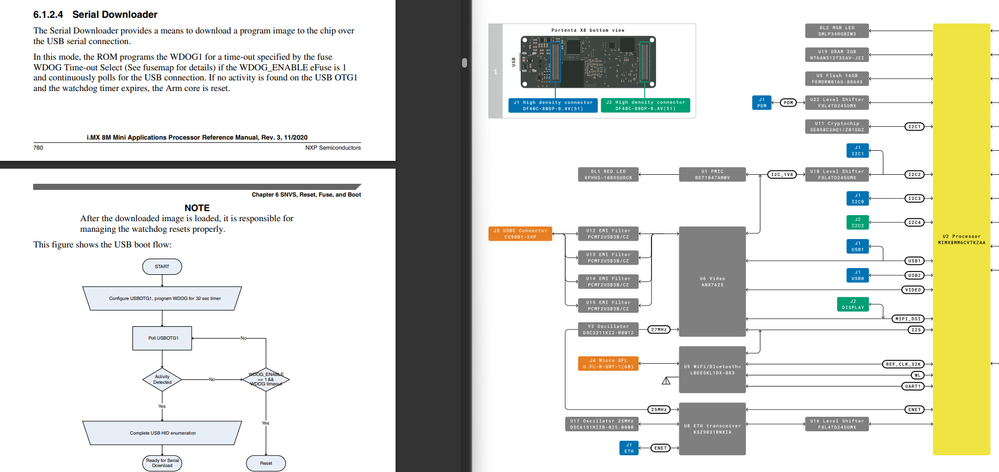Click the REF_CLK_32K signal pill
999x472 pixels.
coord(903,364)
